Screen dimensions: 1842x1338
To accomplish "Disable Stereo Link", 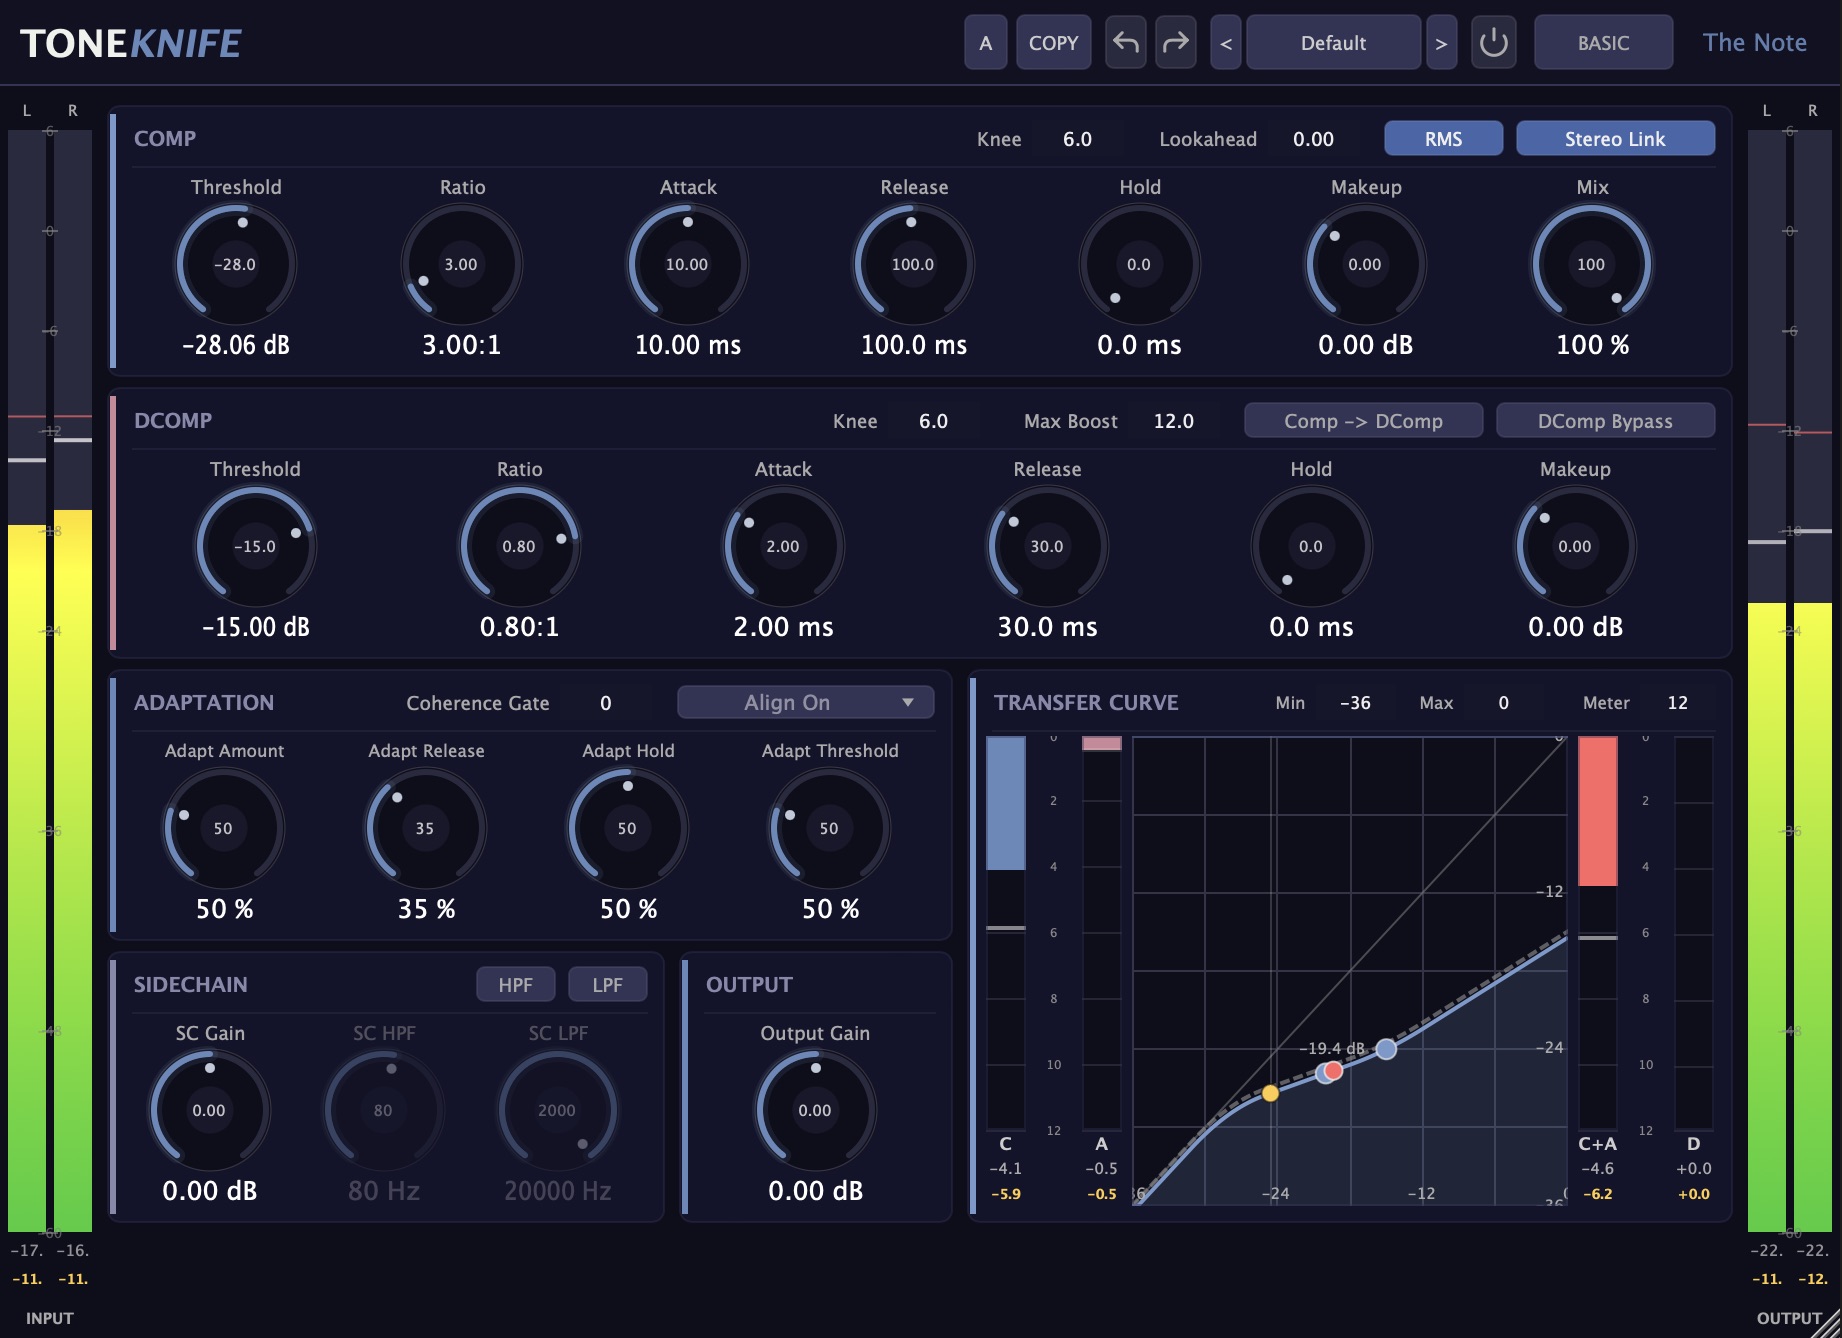I will point(1615,138).
